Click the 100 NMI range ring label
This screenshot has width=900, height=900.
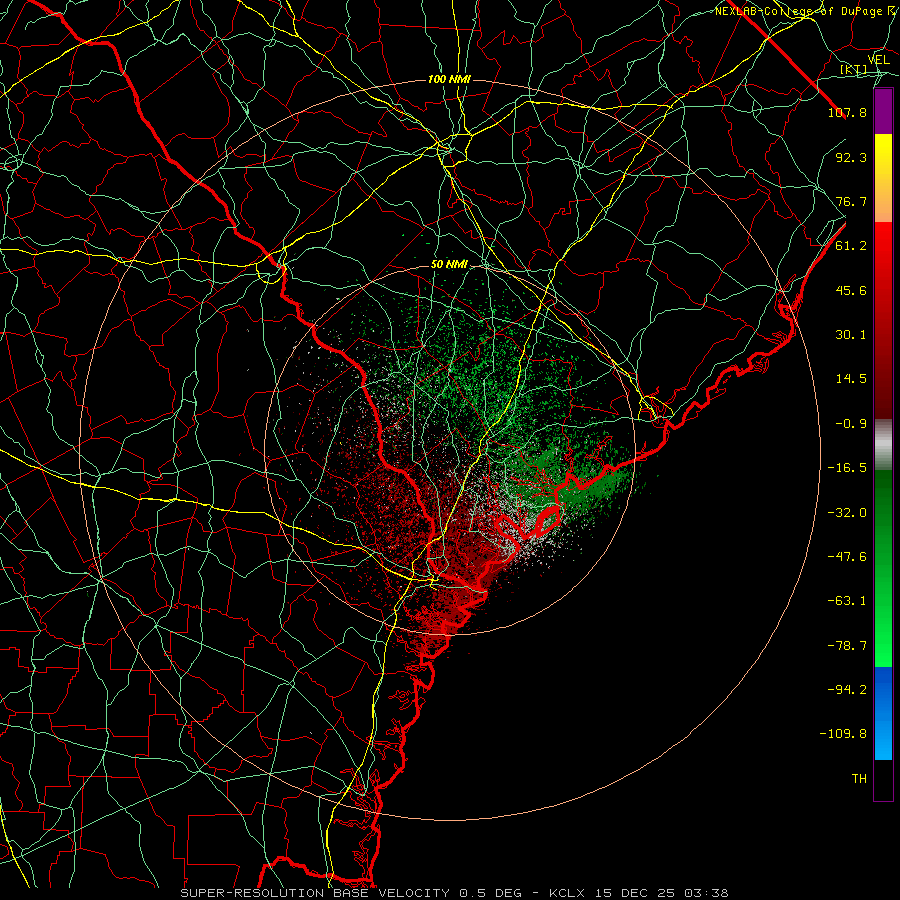click(449, 79)
